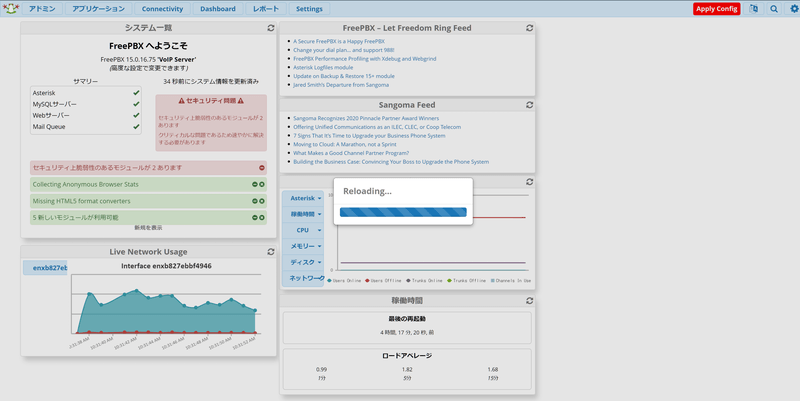
Task: Click the red security vulnerability module notice text
Action: click(107, 167)
